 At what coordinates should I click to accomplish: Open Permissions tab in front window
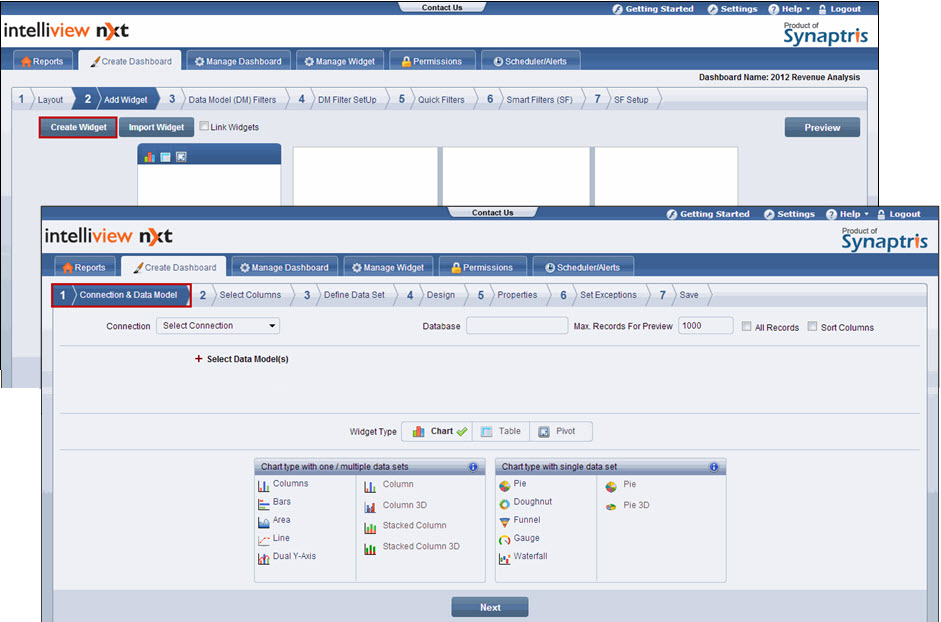tap(483, 267)
